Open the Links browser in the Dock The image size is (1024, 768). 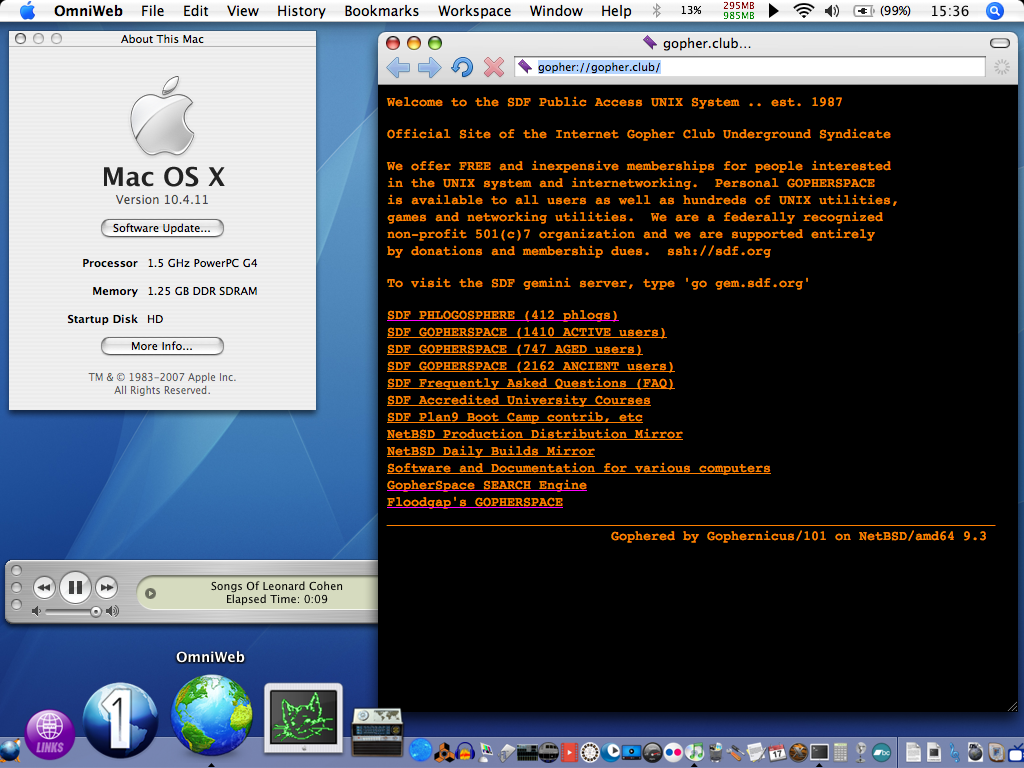tap(50, 734)
